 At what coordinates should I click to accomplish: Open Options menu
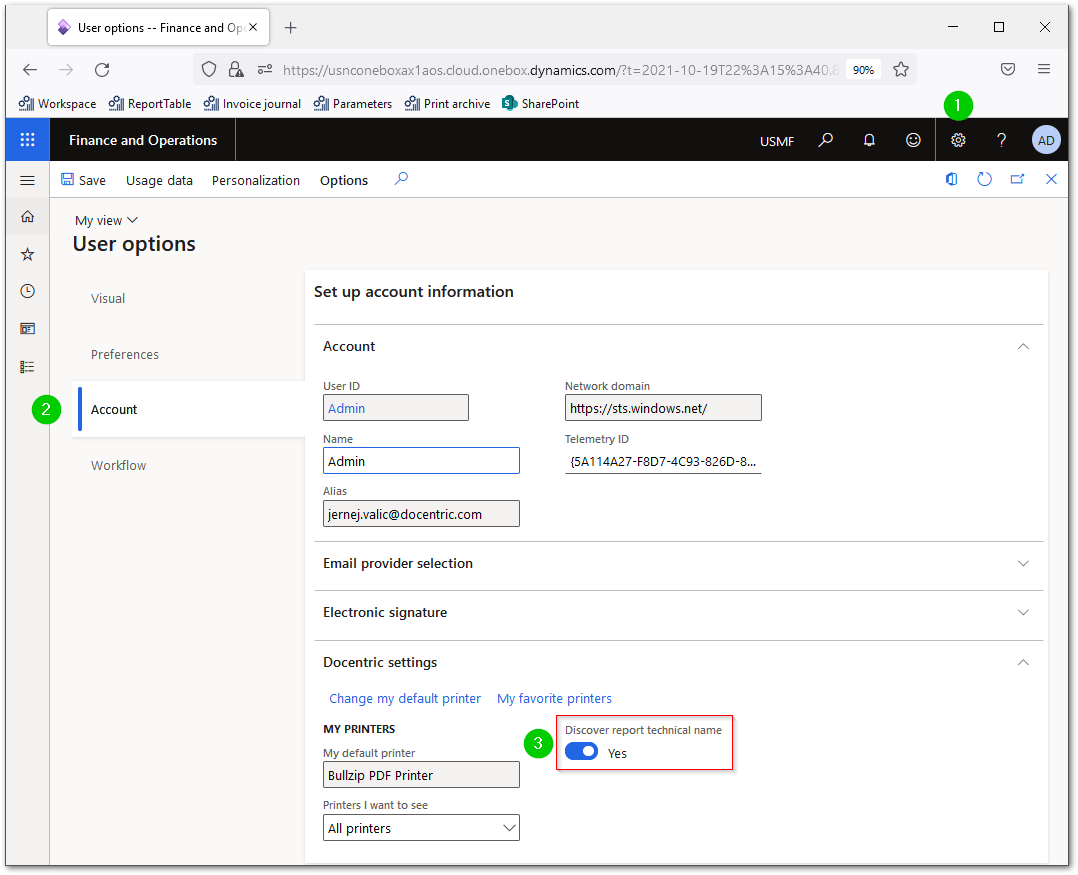(x=344, y=181)
